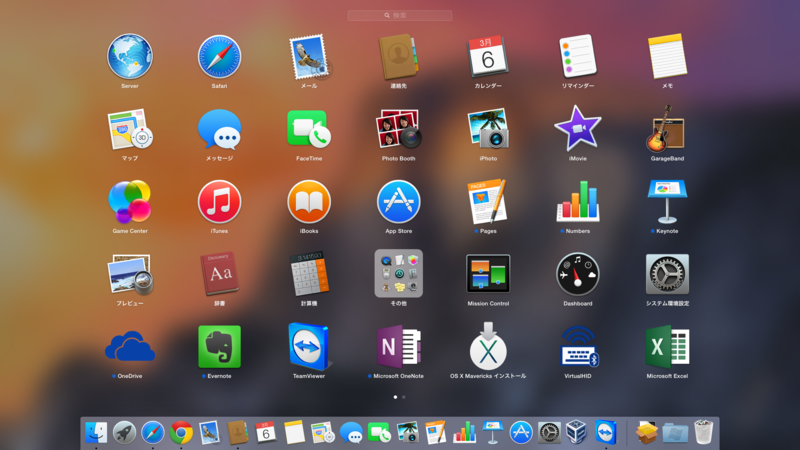
Task: Open メール app in Launchpad grid
Action: click(x=309, y=57)
